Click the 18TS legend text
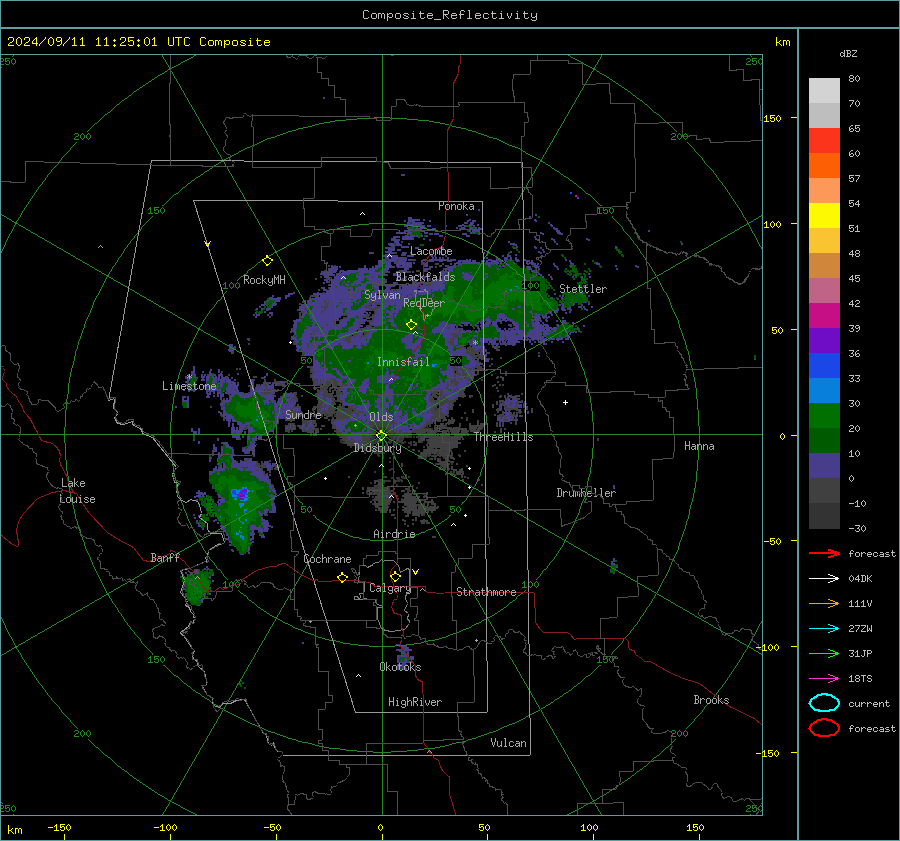900x841 pixels. point(860,679)
